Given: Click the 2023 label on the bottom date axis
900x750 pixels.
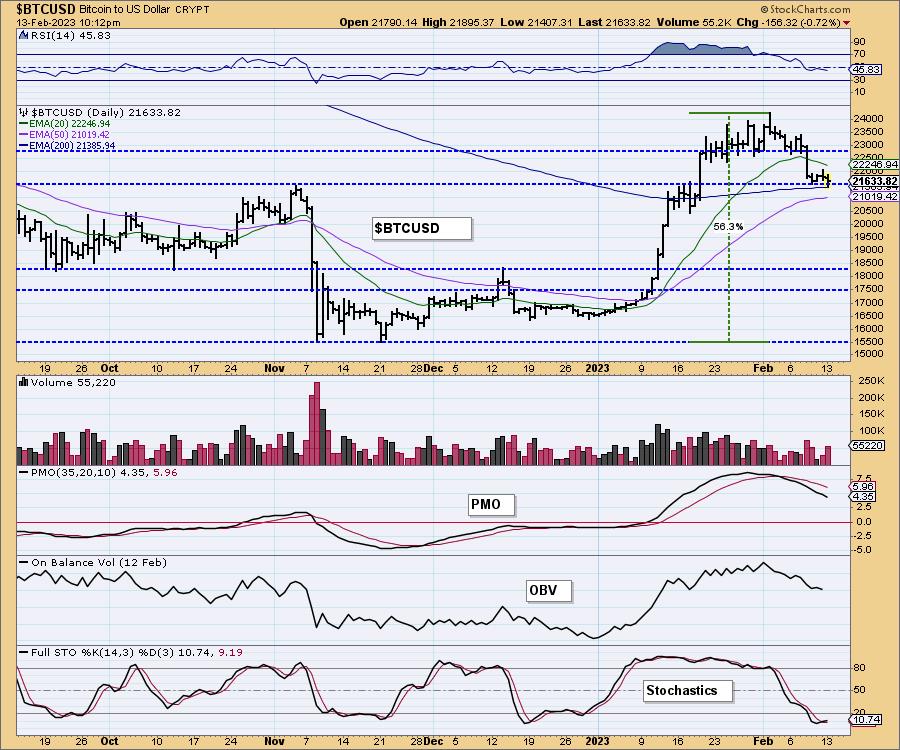Looking at the screenshot, I should (597, 741).
